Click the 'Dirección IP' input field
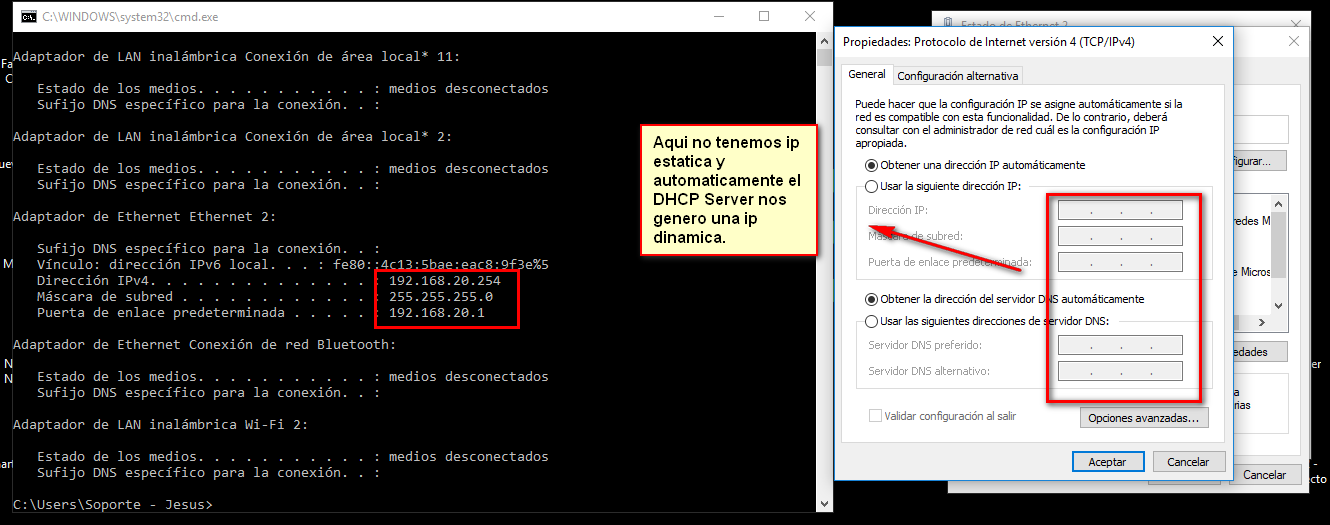Viewport: 1330px width, 525px height. (x=1120, y=211)
